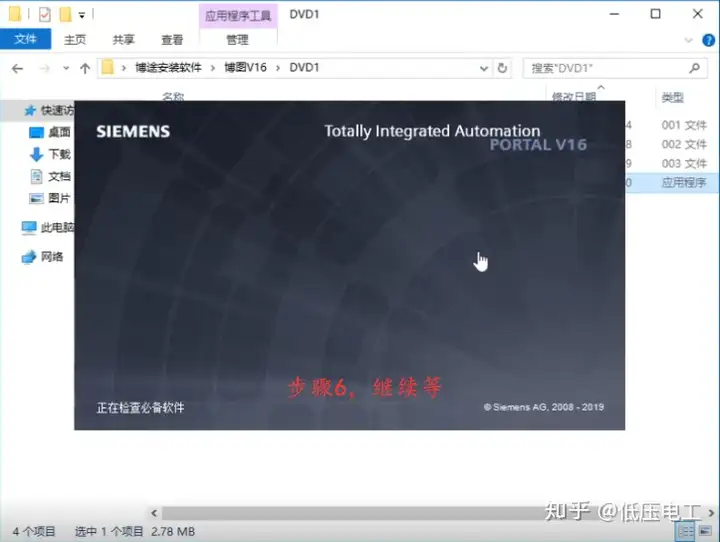Go back with the left arrow
The image size is (720, 542).
coord(17,68)
